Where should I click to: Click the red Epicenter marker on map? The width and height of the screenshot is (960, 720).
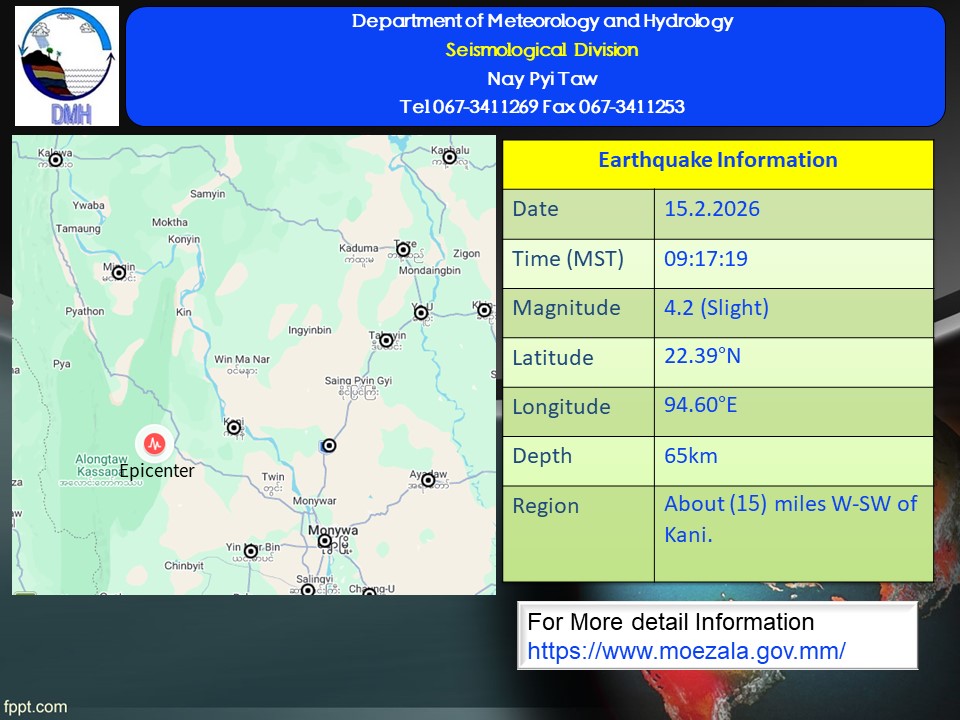pos(154,442)
